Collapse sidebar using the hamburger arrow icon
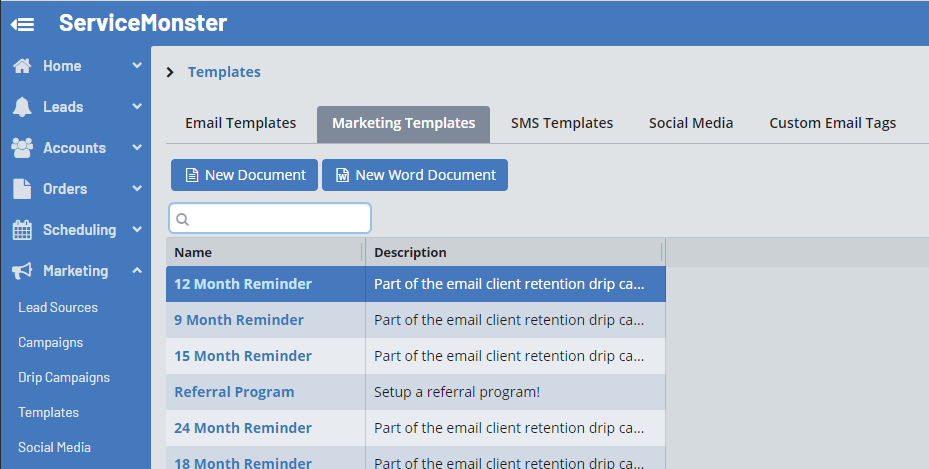 tap(22, 23)
